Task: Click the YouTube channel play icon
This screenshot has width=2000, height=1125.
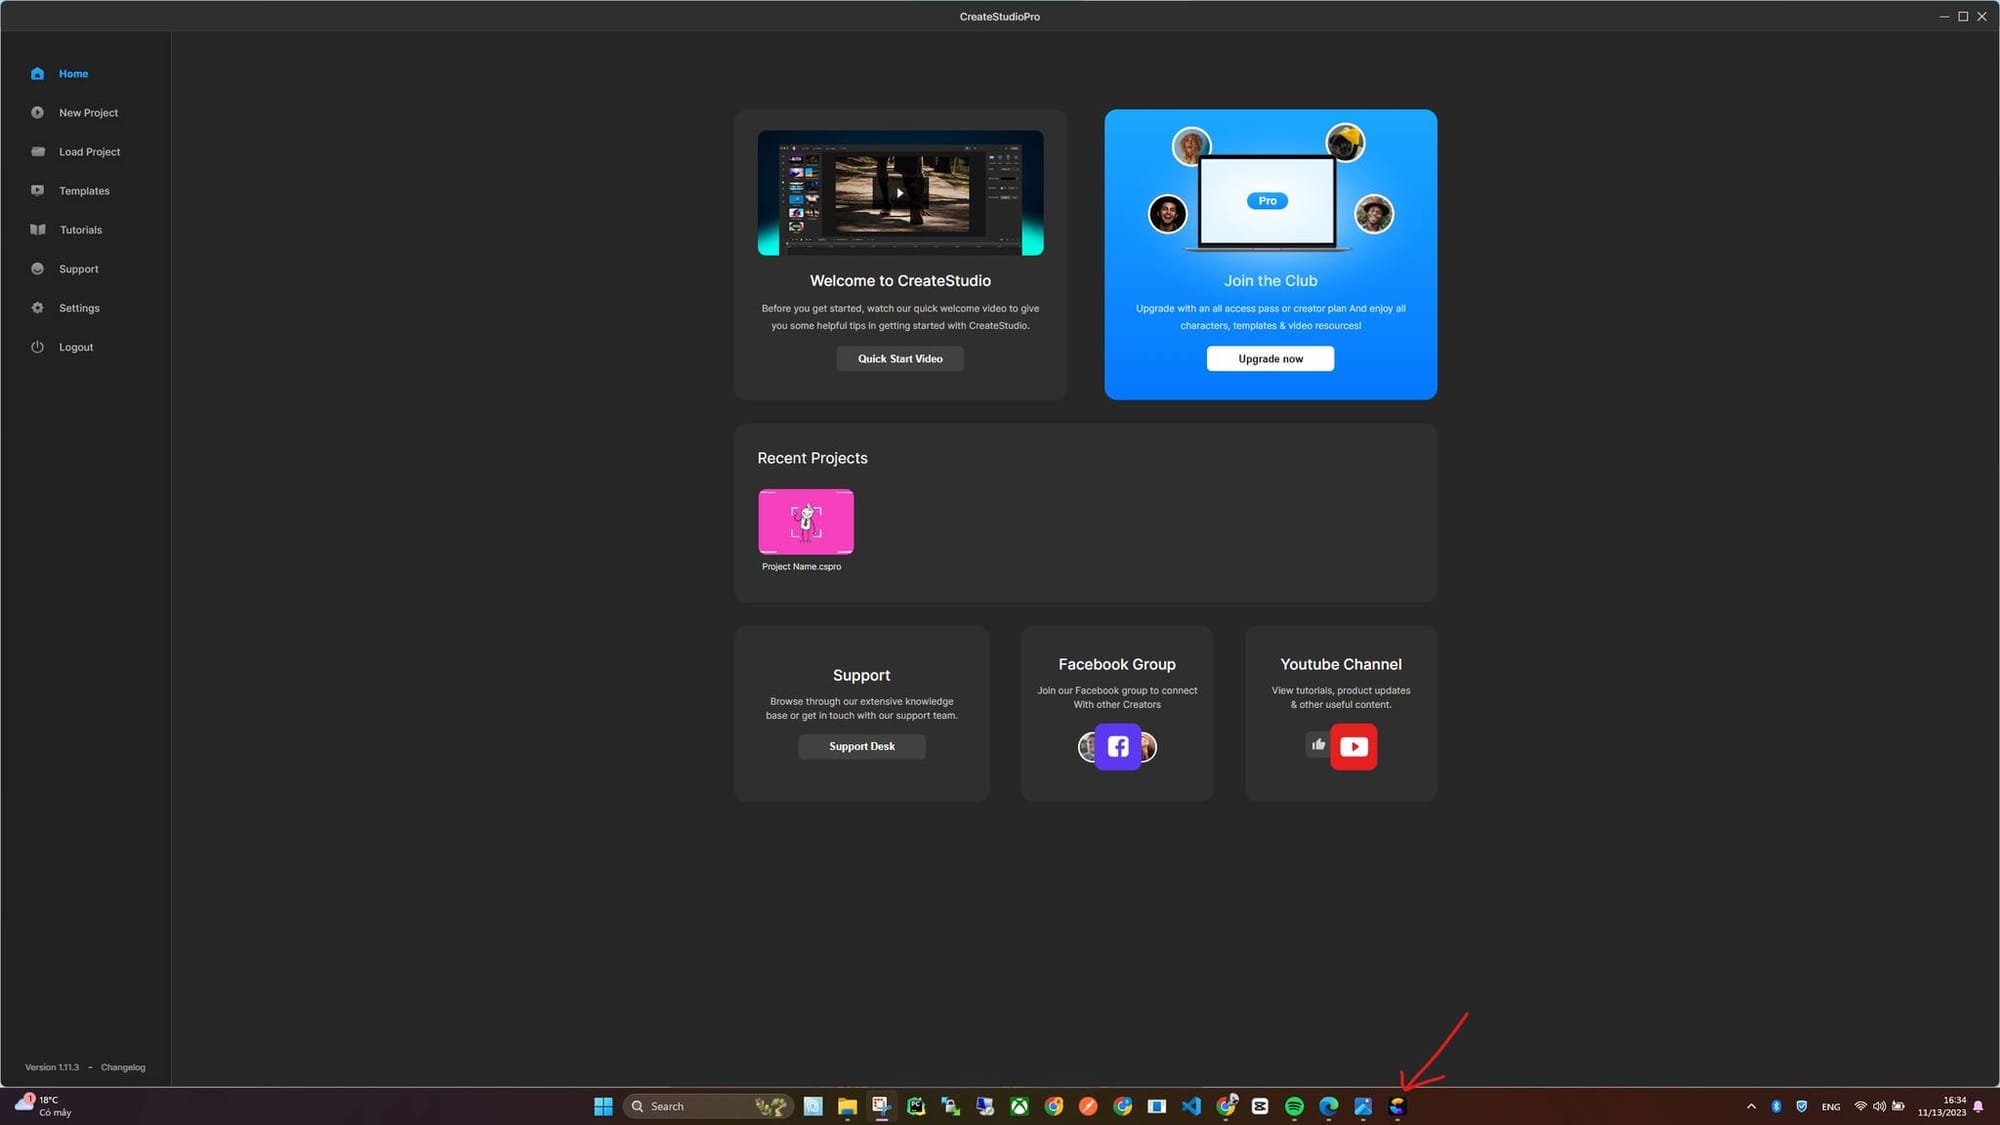Action: click(1353, 747)
